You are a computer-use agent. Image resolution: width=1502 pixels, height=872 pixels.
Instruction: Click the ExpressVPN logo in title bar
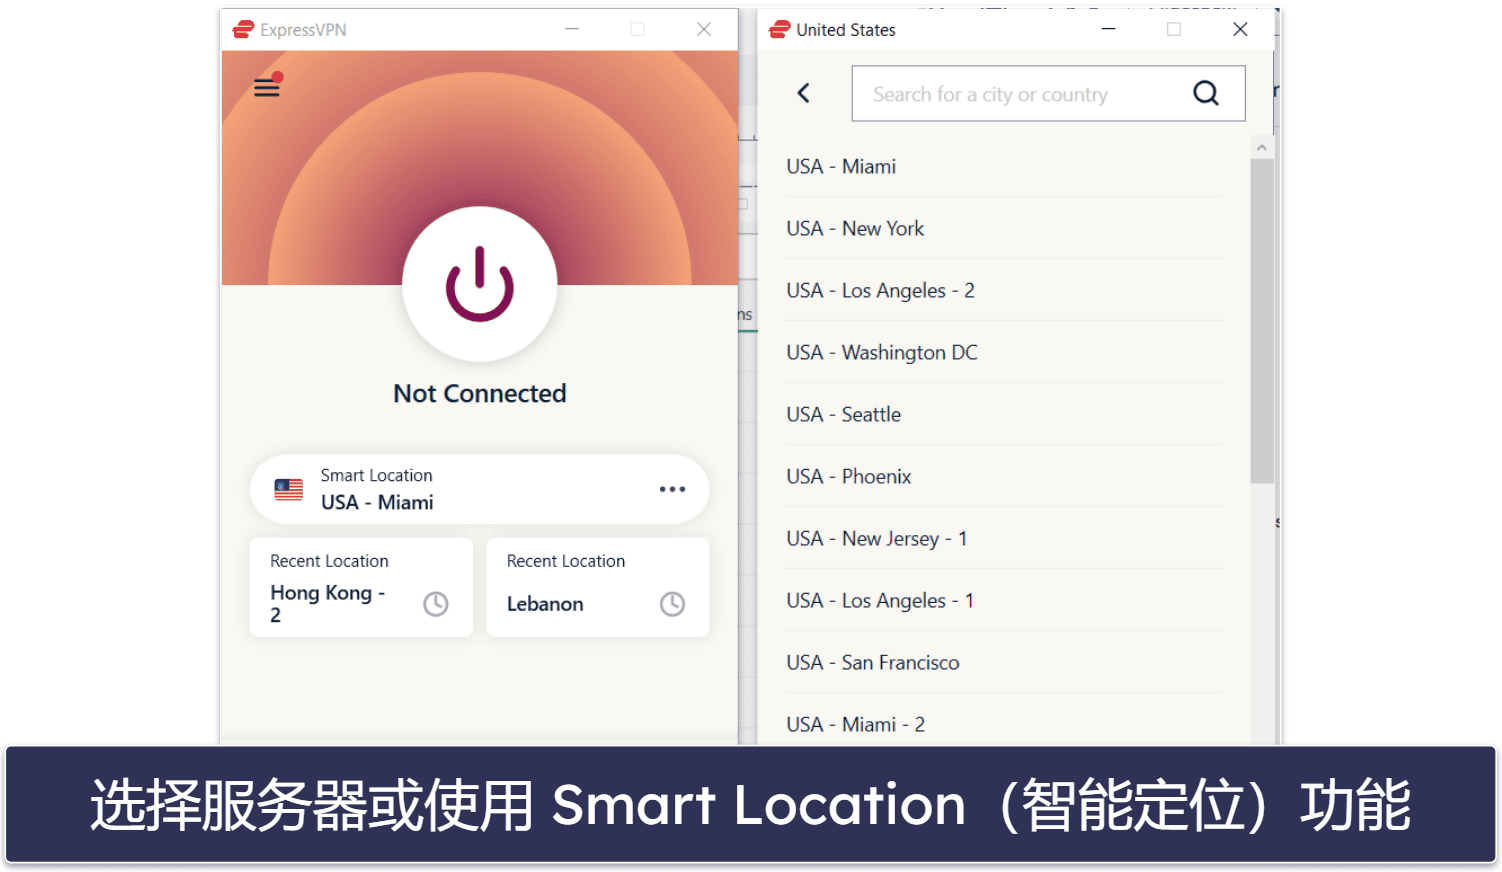[x=243, y=30]
